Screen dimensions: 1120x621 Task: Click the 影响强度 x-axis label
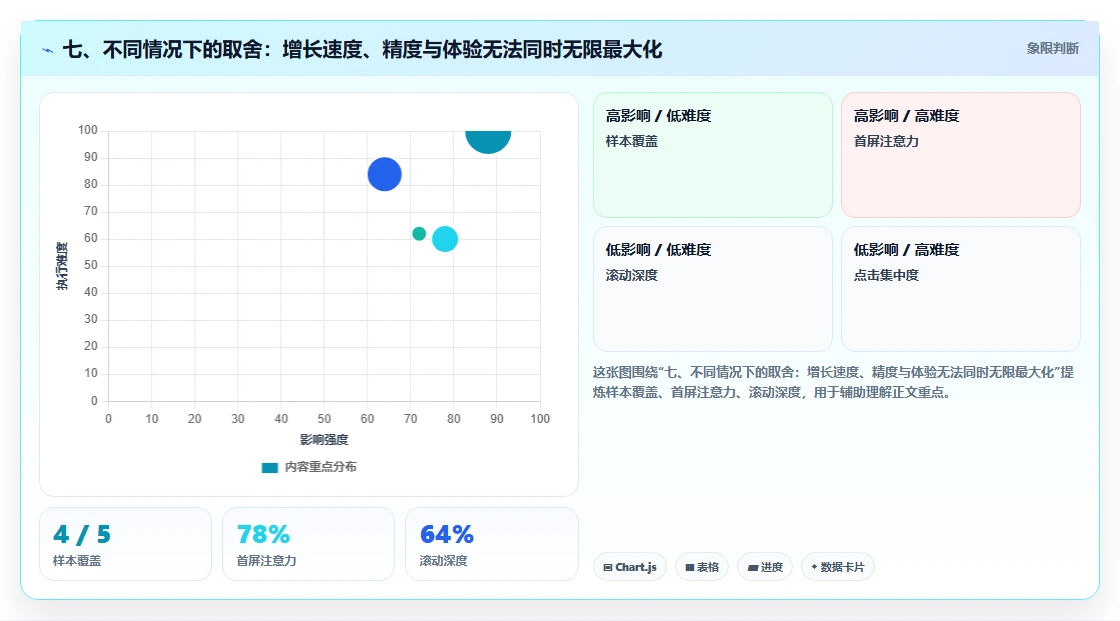[324, 439]
